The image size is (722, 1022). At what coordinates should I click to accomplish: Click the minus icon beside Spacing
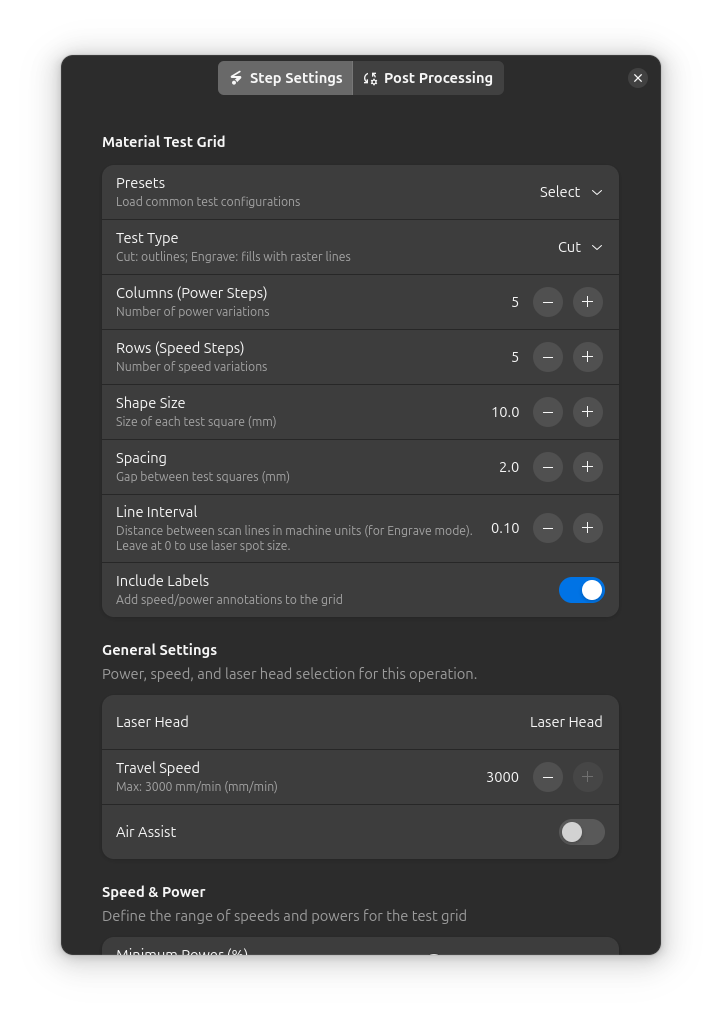(547, 467)
